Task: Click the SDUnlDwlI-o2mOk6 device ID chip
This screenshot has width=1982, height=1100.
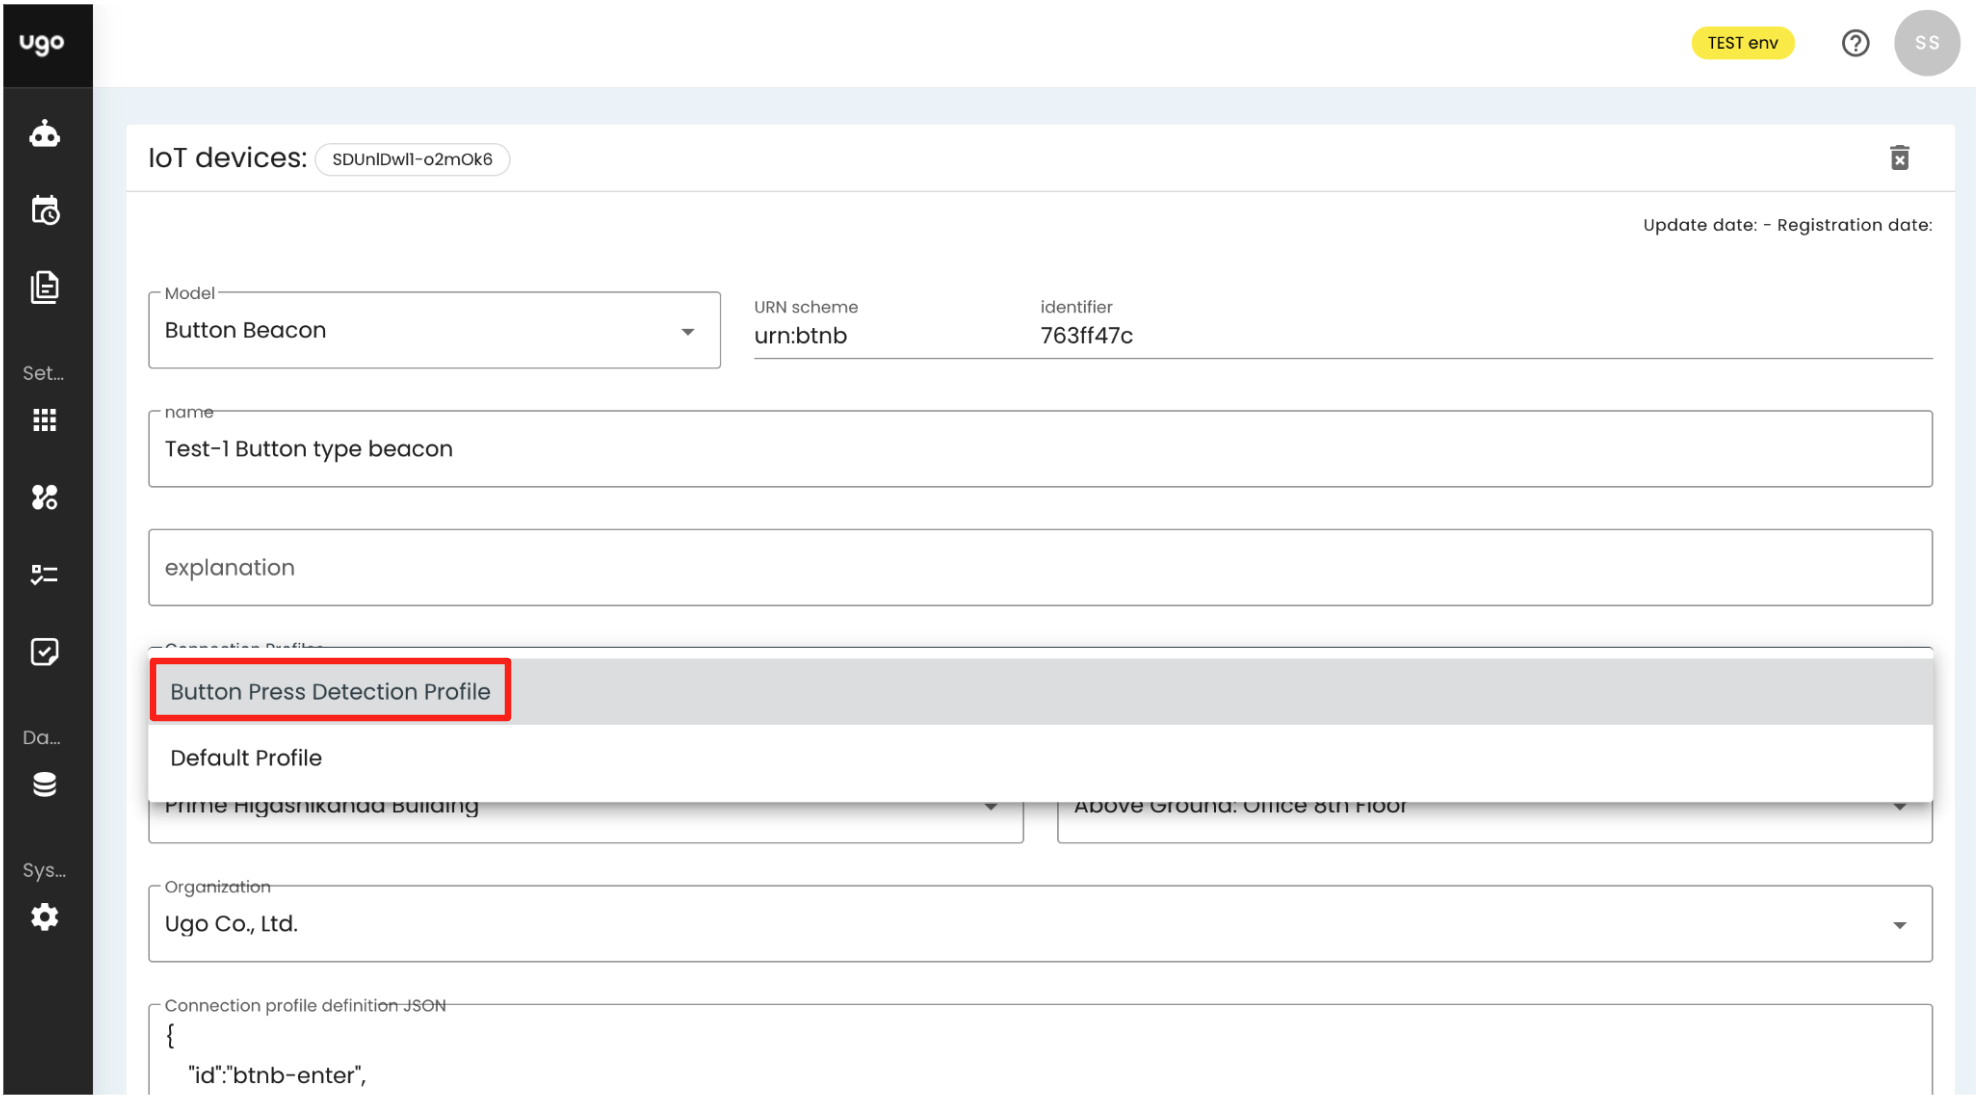Action: click(x=412, y=159)
